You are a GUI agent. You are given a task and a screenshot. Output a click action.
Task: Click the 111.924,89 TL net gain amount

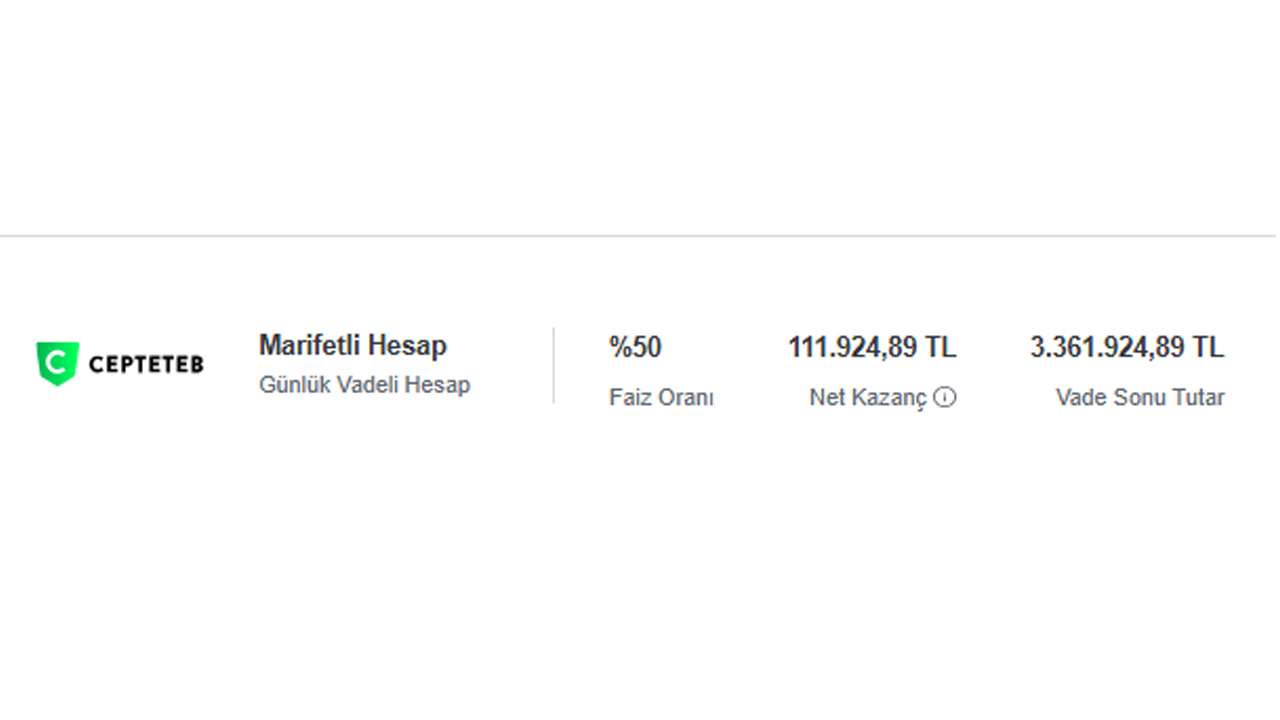pos(872,347)
